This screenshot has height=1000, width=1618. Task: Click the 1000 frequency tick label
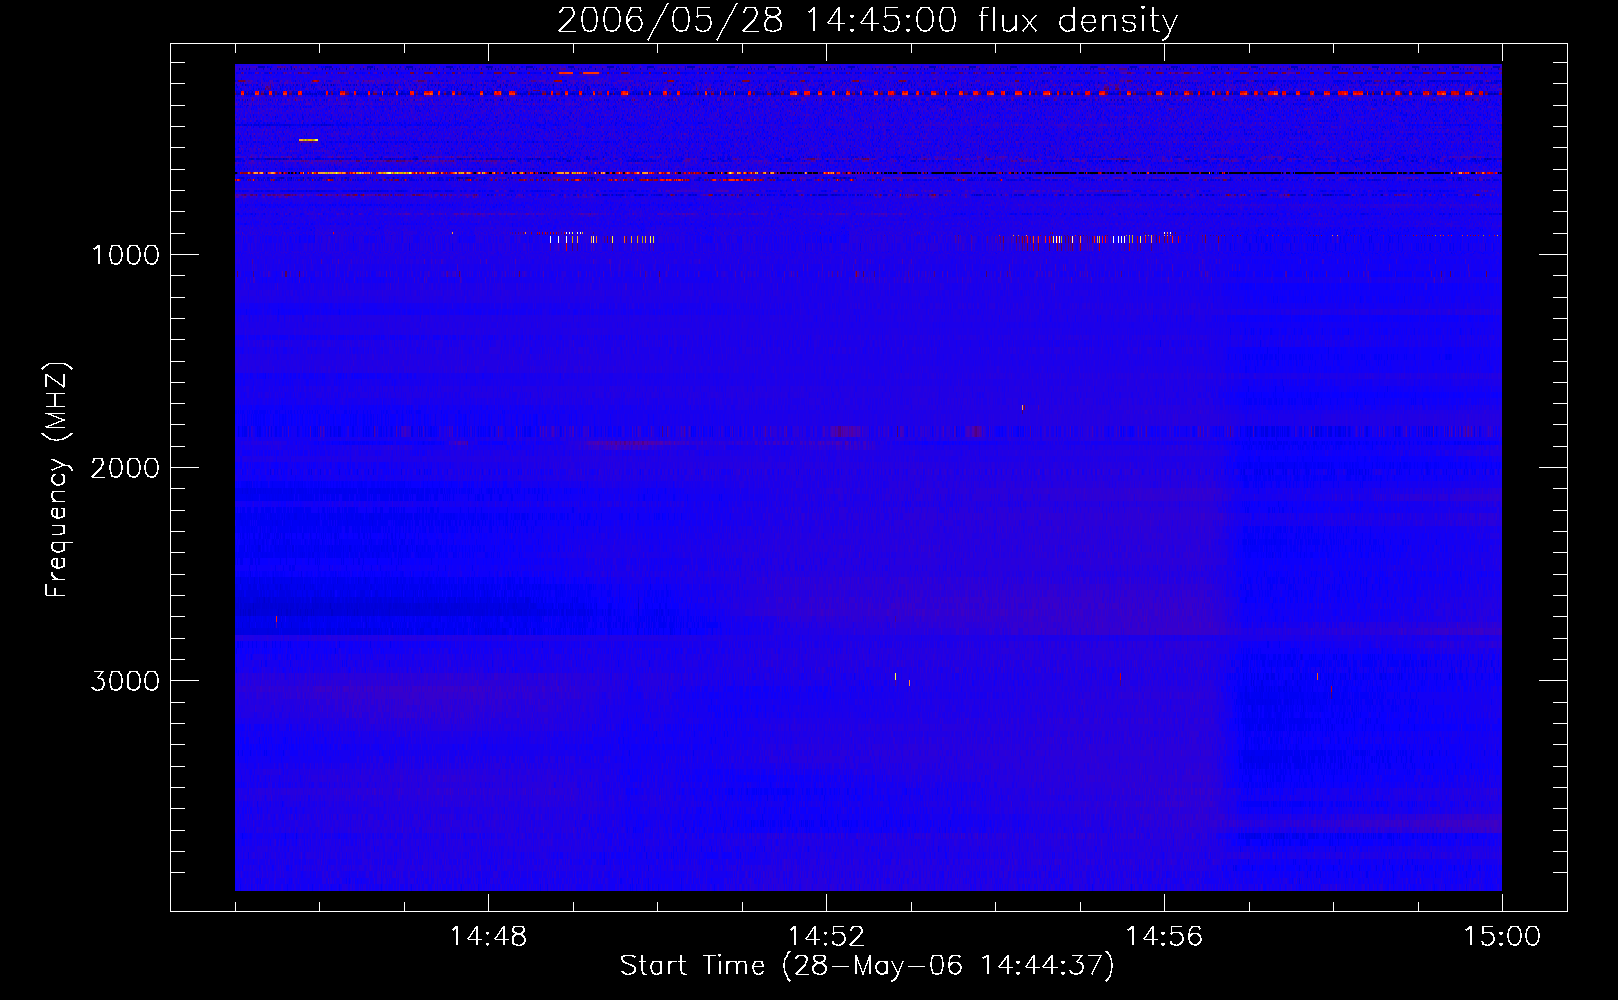pyautogui.click(x=126, y=255)
